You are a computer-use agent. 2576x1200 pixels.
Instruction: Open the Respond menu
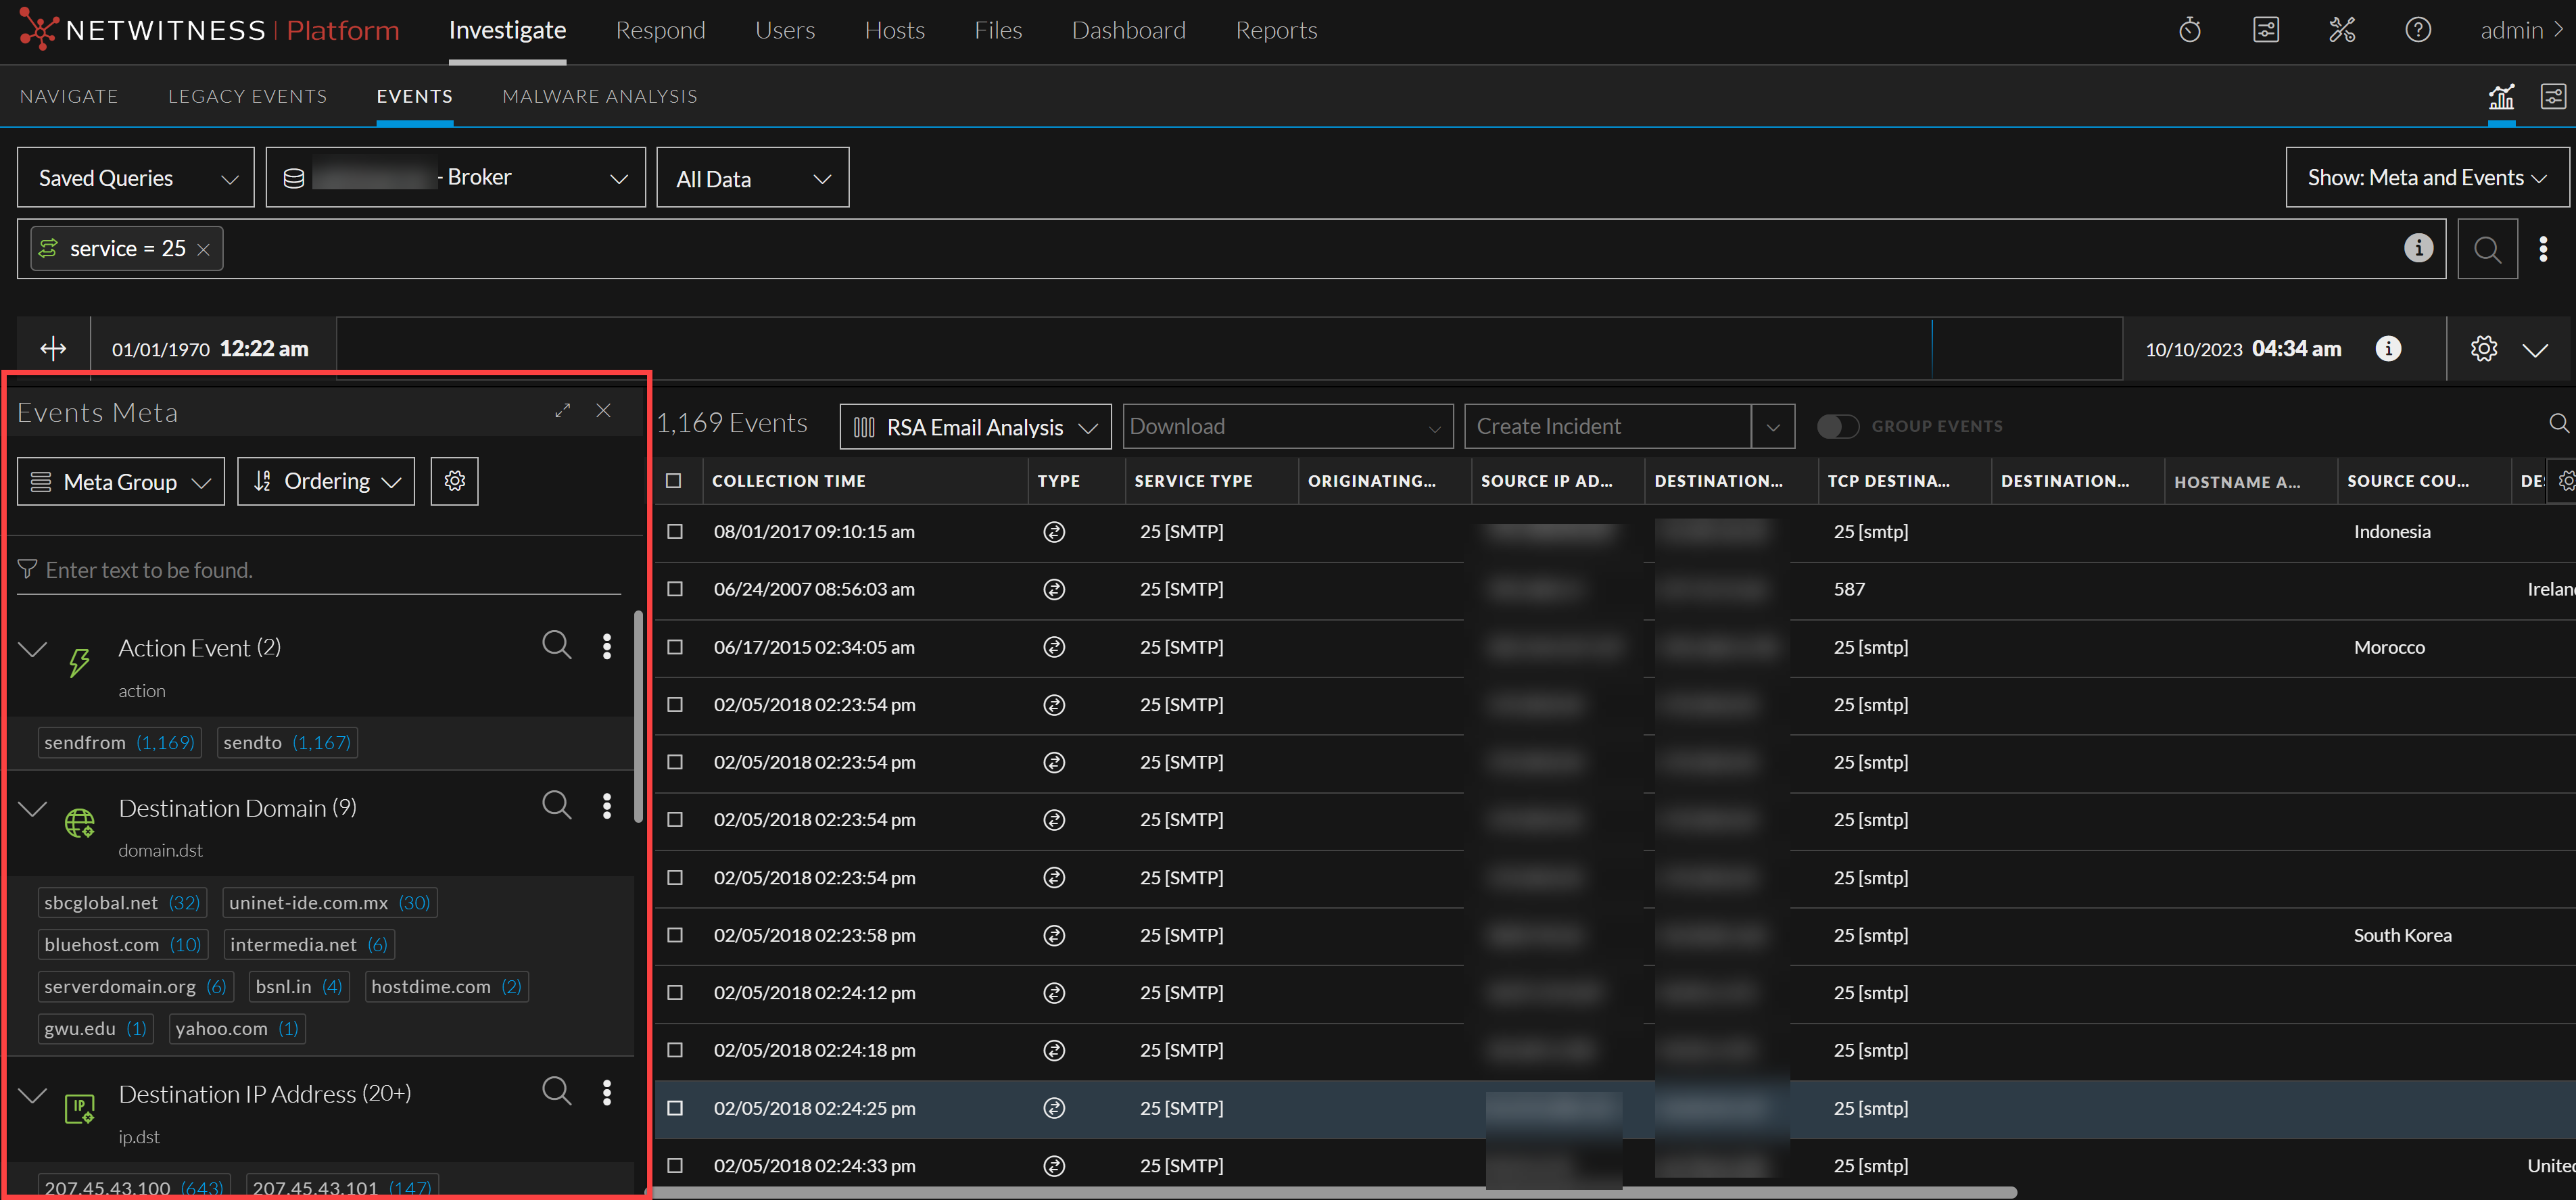(x=660, y=30)
